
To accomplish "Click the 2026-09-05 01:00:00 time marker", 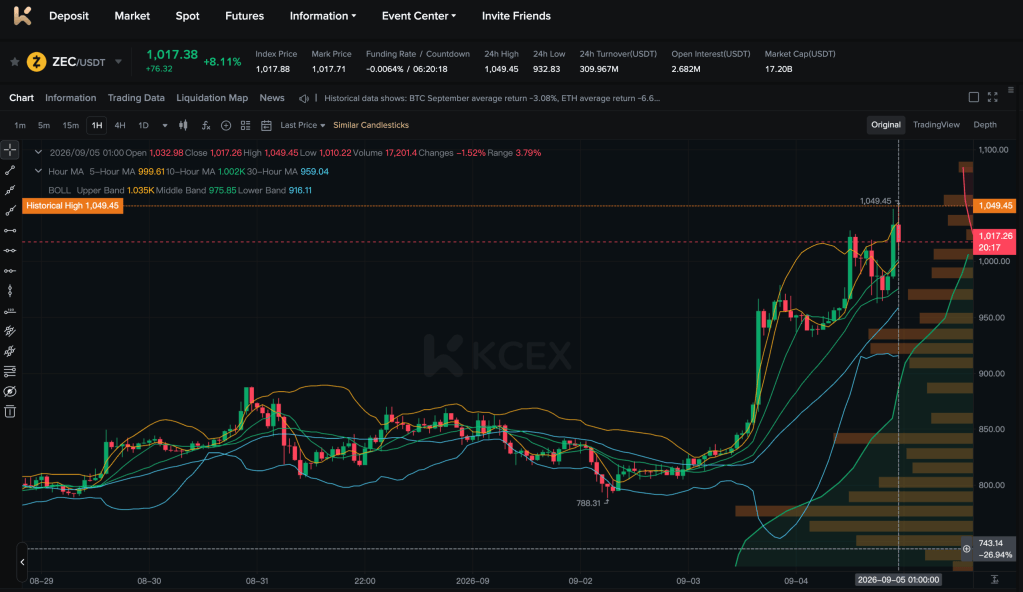I will pos(898,580).
